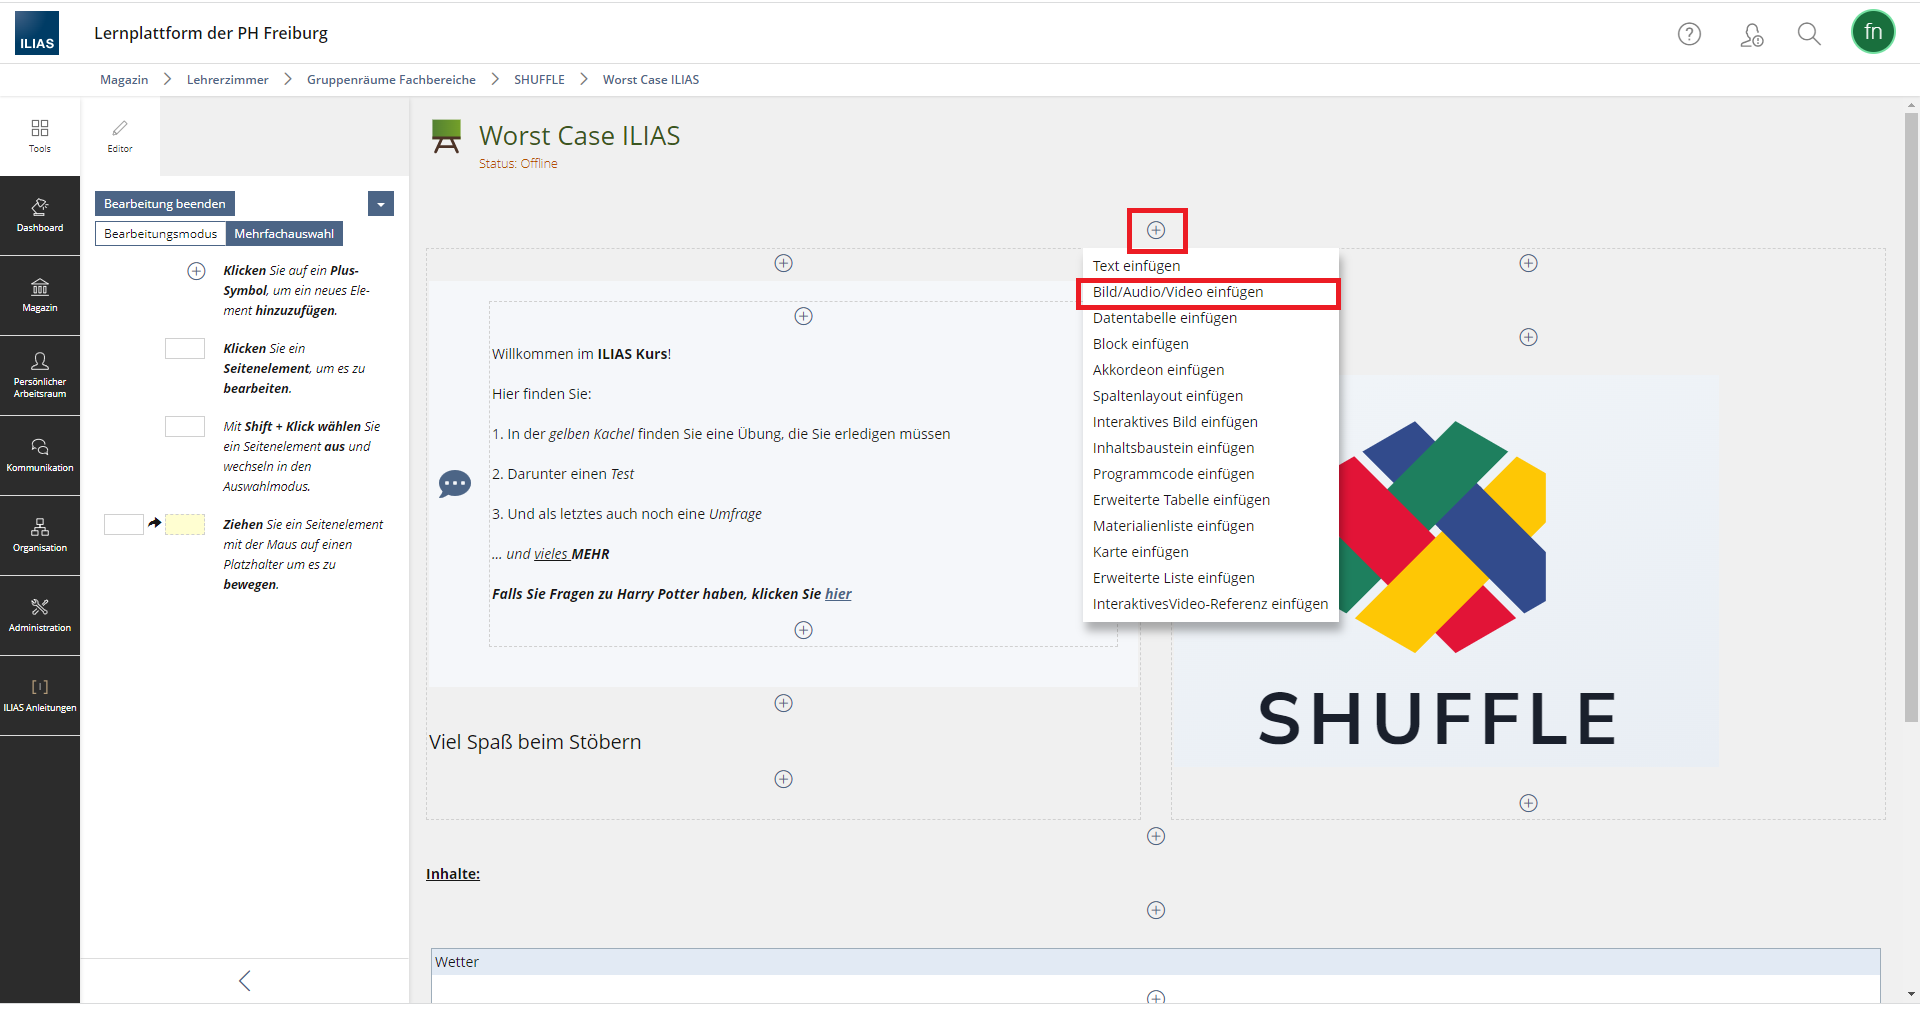Image resolution: width=1920 pixels, height=1010 pixels.
Task: Switch to the Mehrfachauswahl tab
Action: point(284,233)
